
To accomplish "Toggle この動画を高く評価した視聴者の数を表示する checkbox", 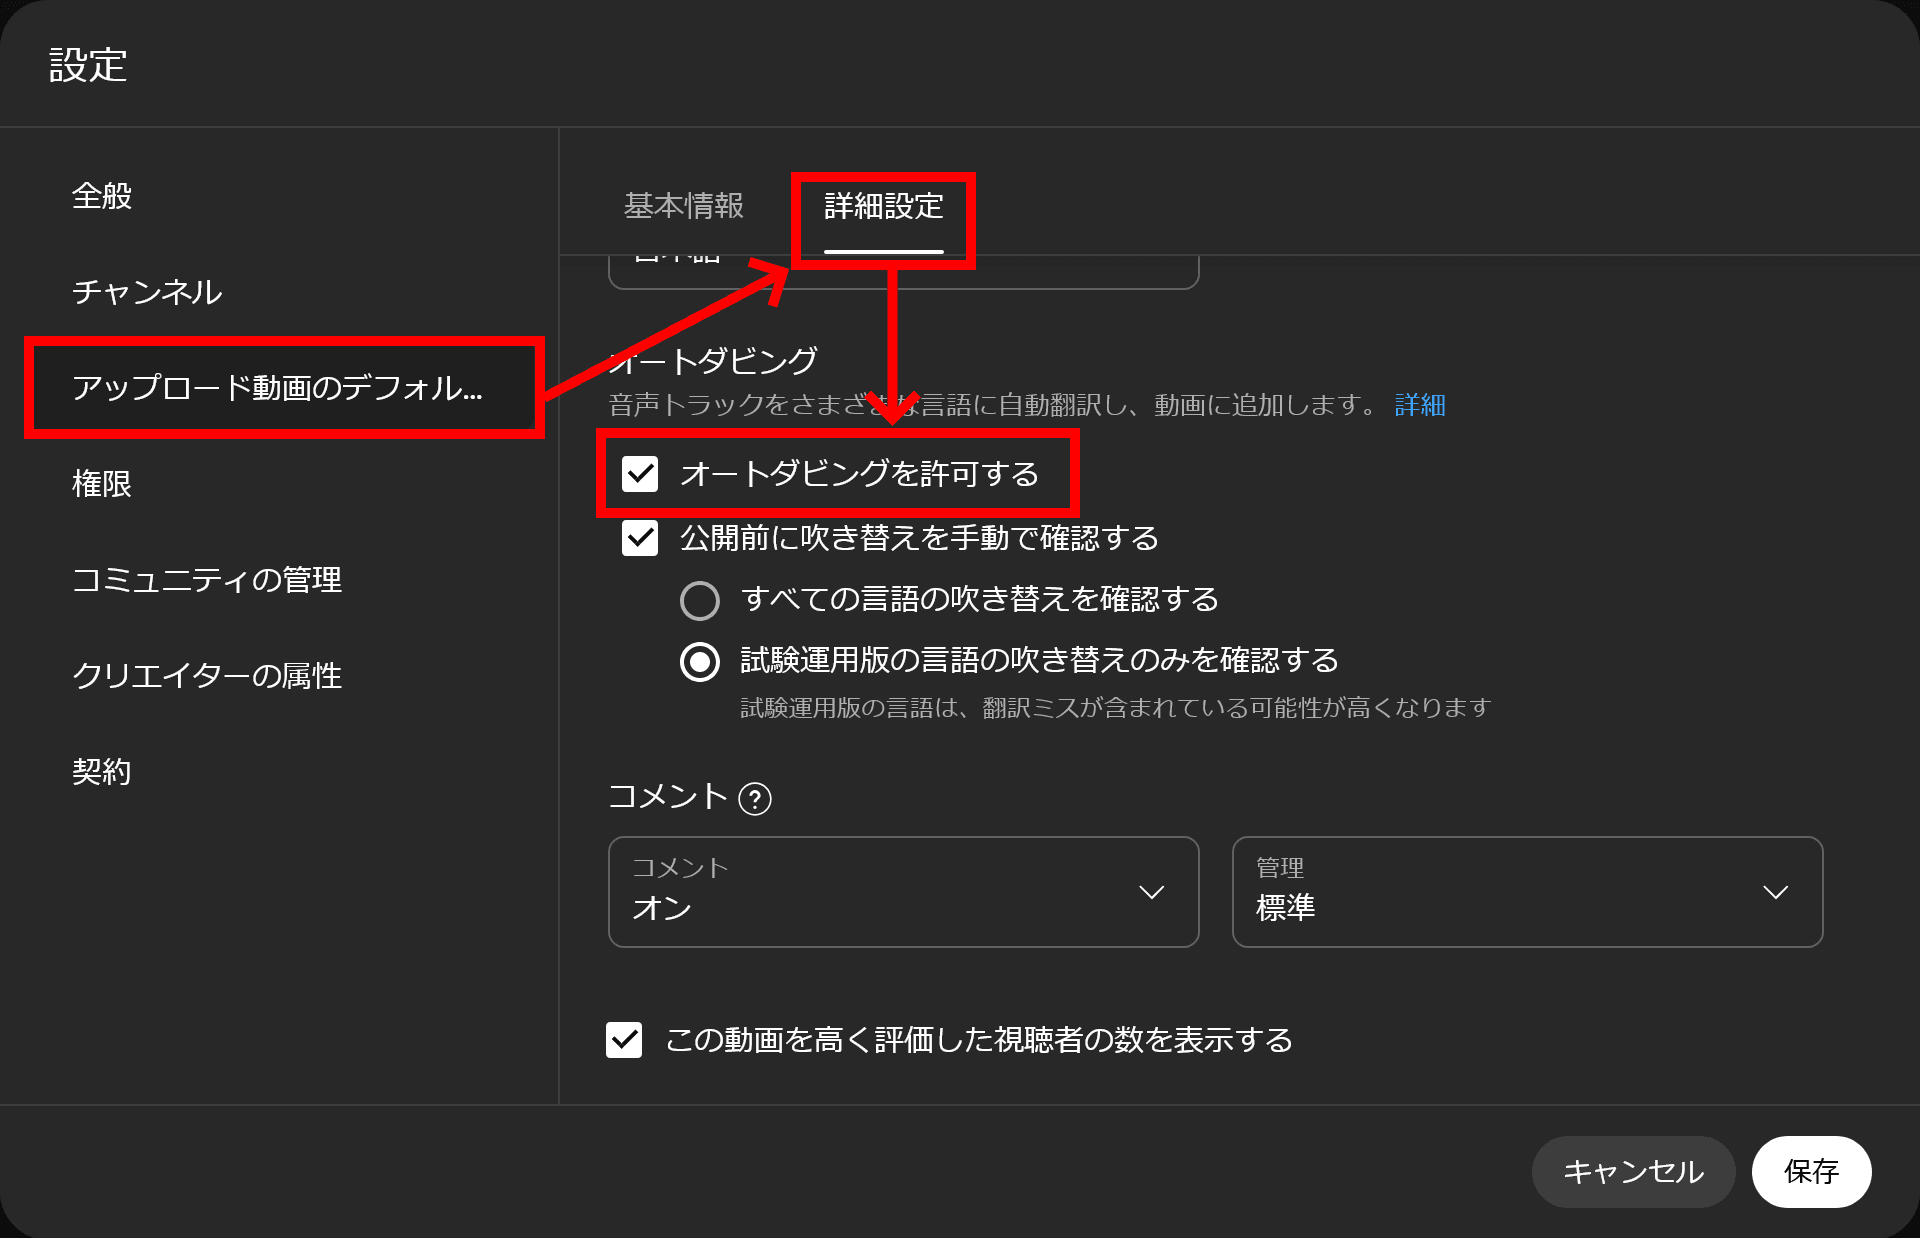I will point(624,1040).
